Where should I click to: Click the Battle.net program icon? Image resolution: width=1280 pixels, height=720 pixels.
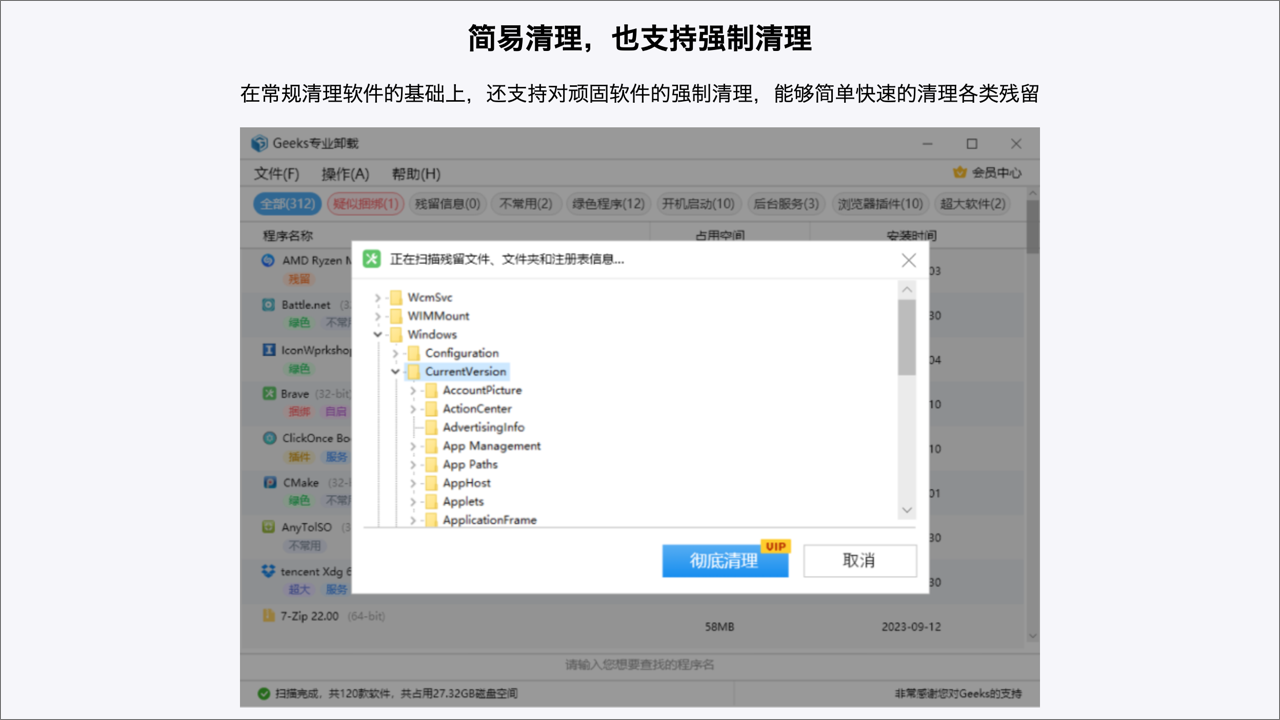[x=268, y=305]
